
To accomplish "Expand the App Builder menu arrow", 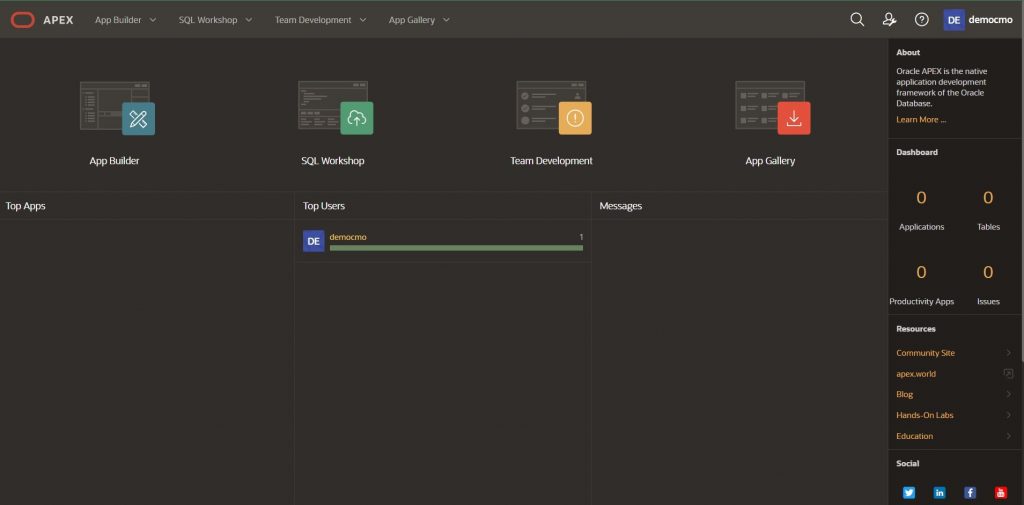I will (153, 20).
